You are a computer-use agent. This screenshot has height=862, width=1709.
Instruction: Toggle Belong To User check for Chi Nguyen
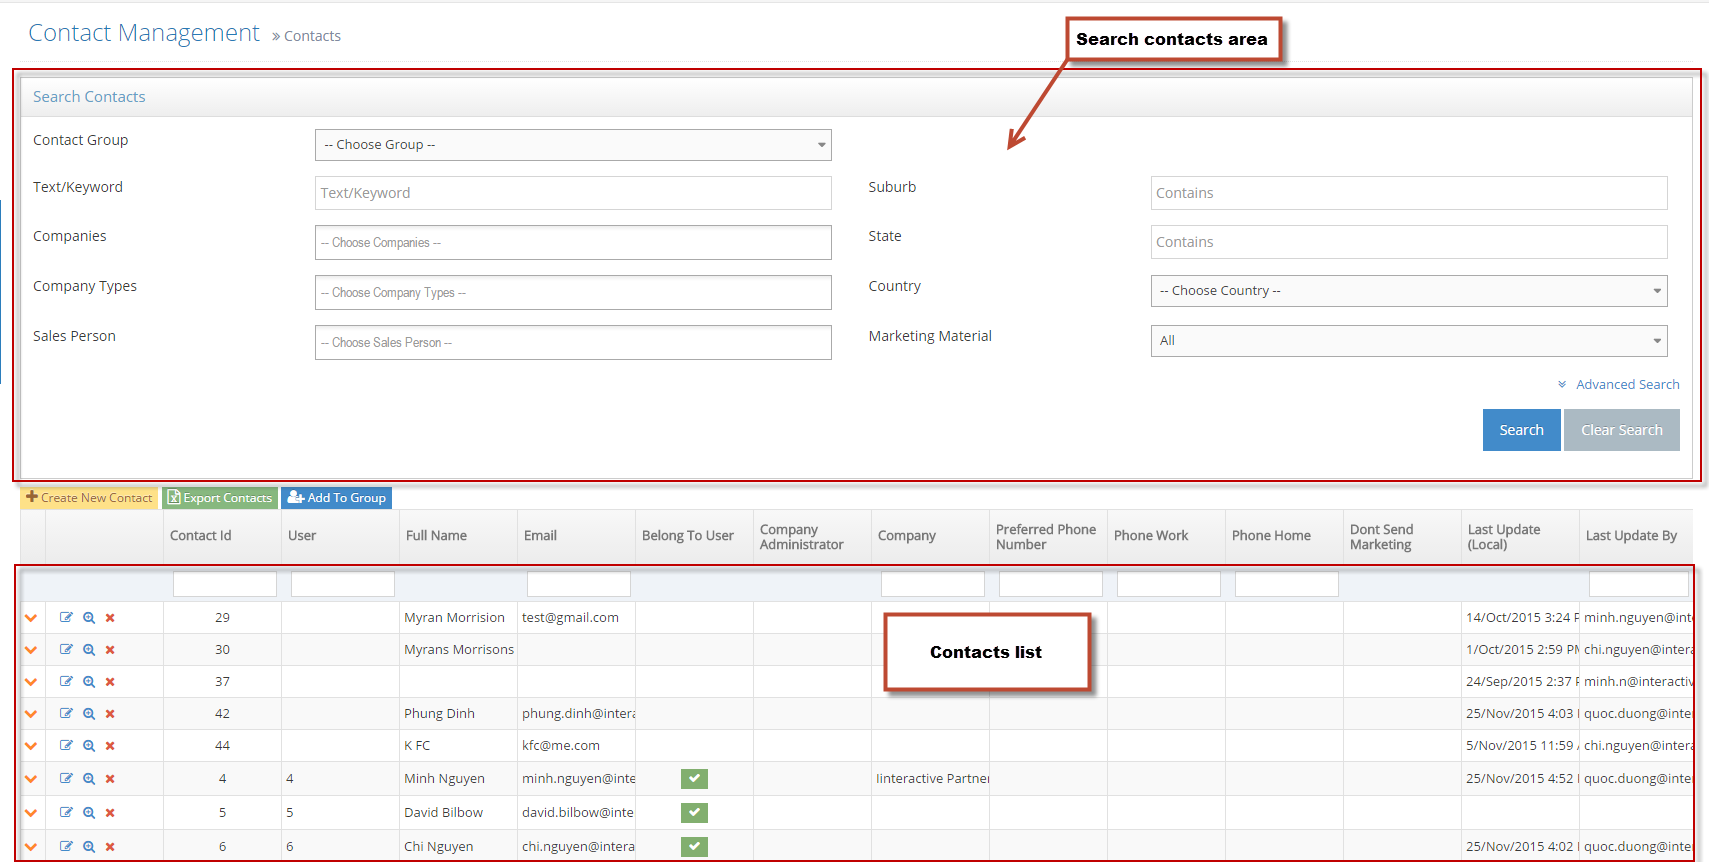(694, 847)
